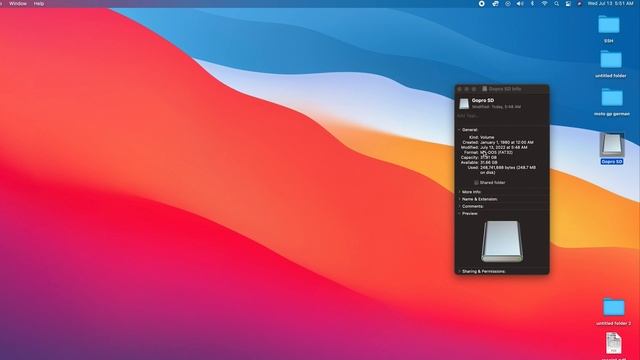Viewport: 640px width, 360px height.
Task: Expand the More Info section
Action: [x=459, y=192]
